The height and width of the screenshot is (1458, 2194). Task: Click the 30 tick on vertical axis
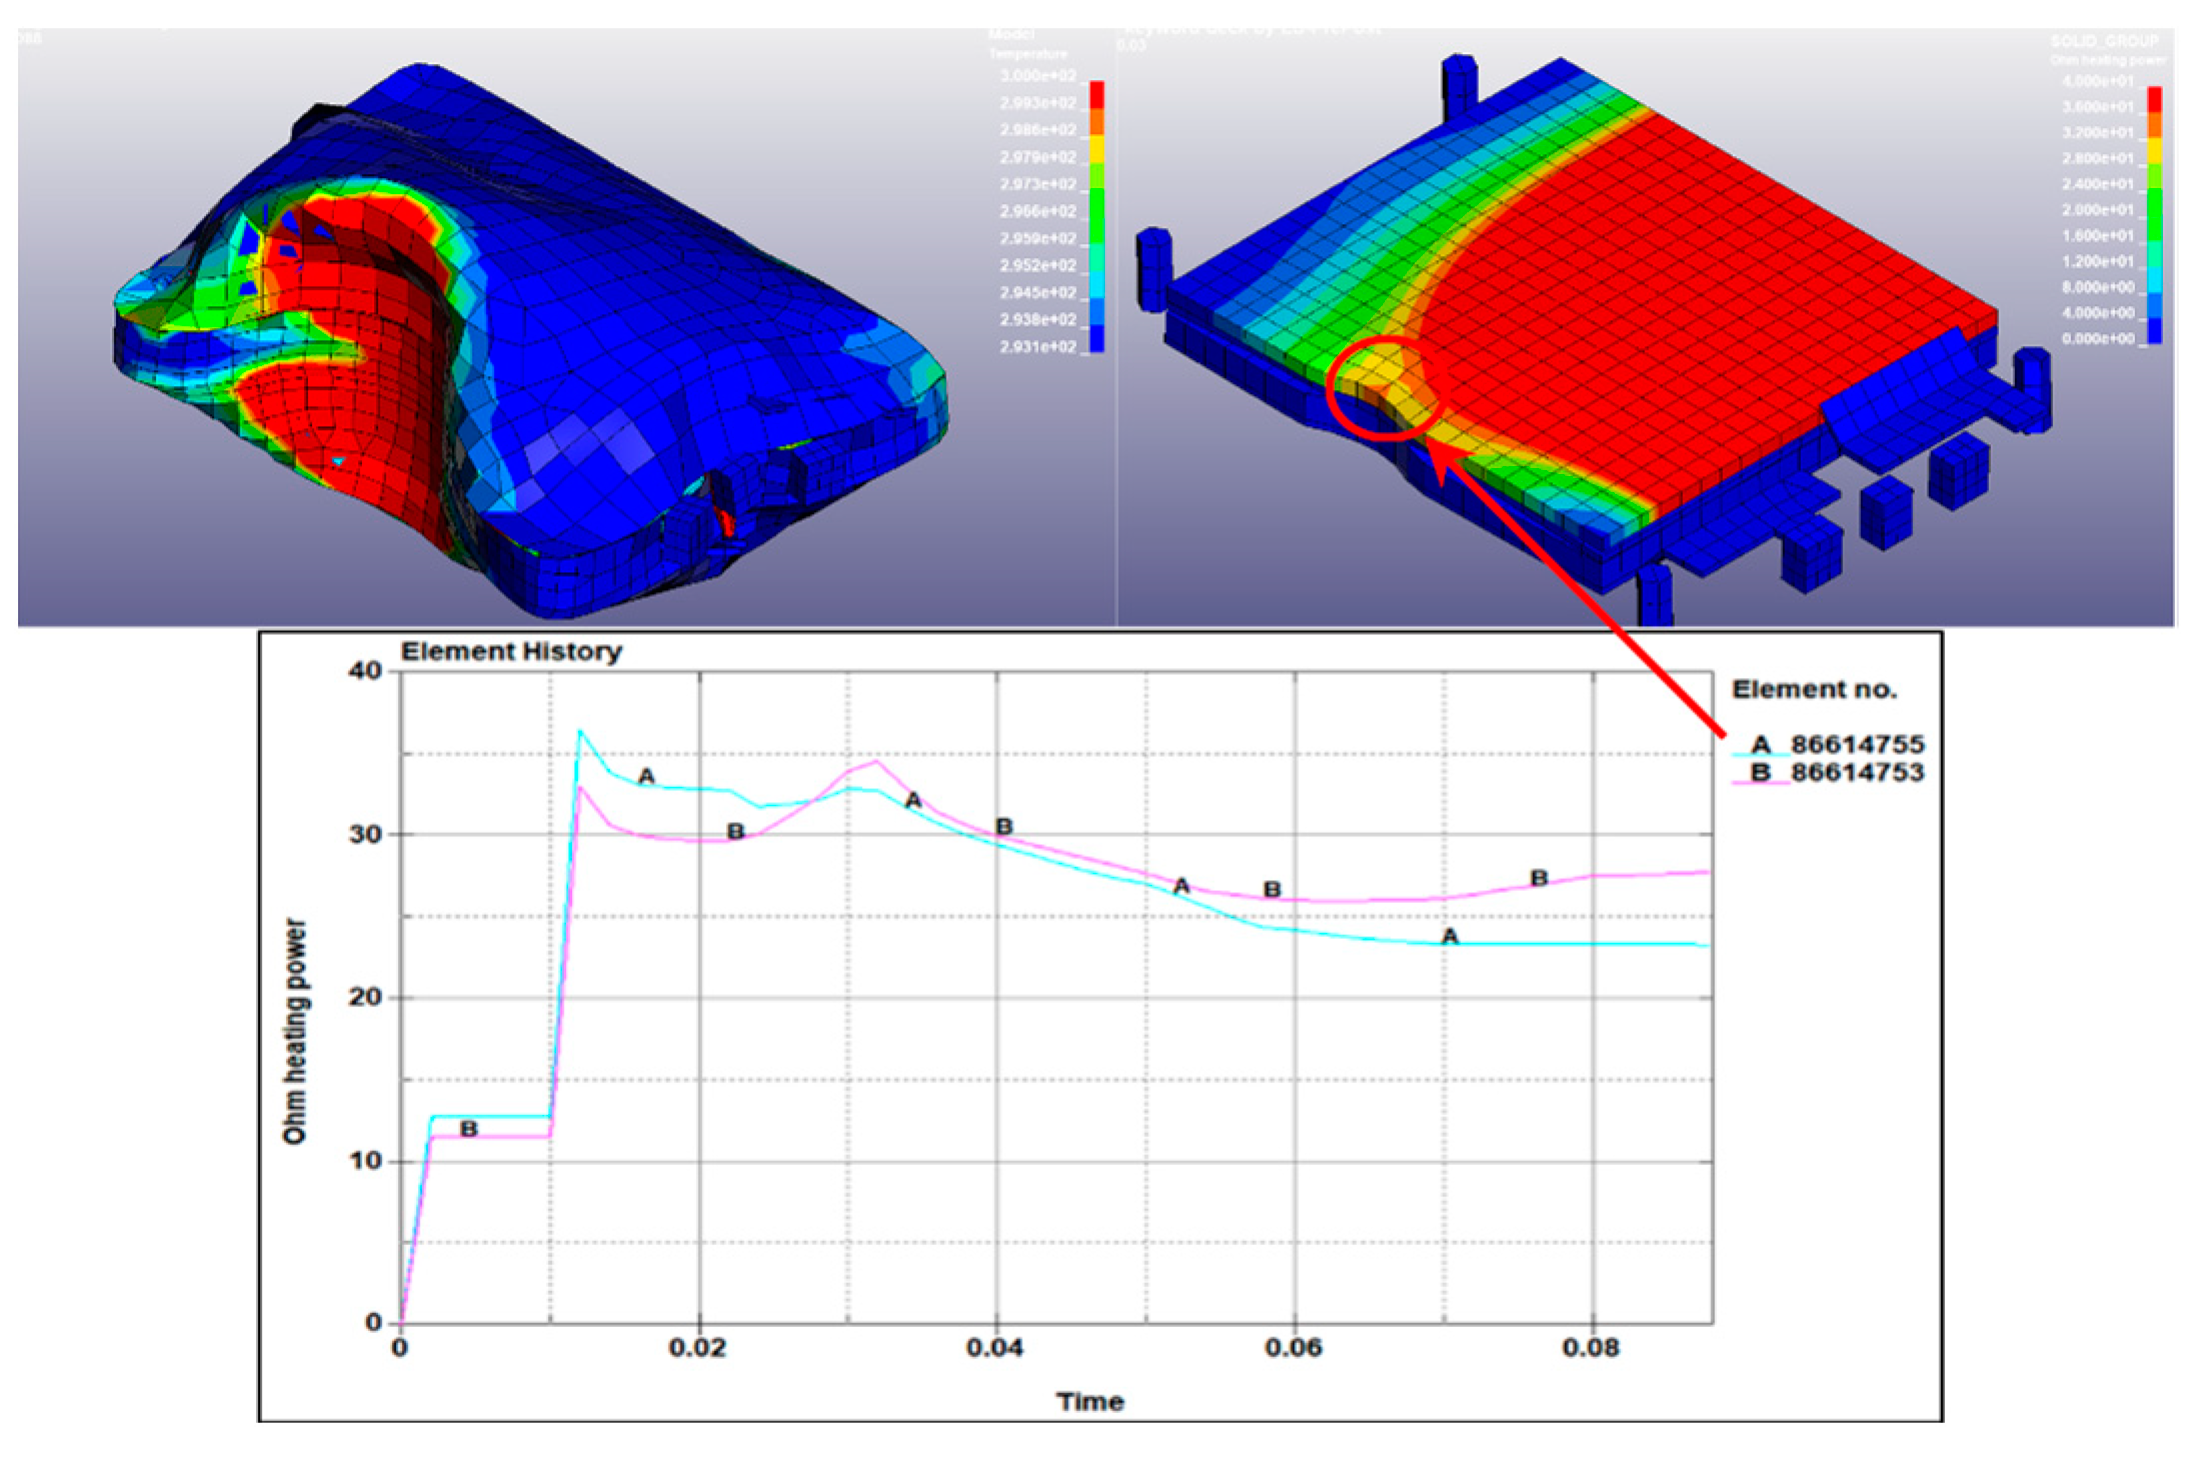coord(366,834)
